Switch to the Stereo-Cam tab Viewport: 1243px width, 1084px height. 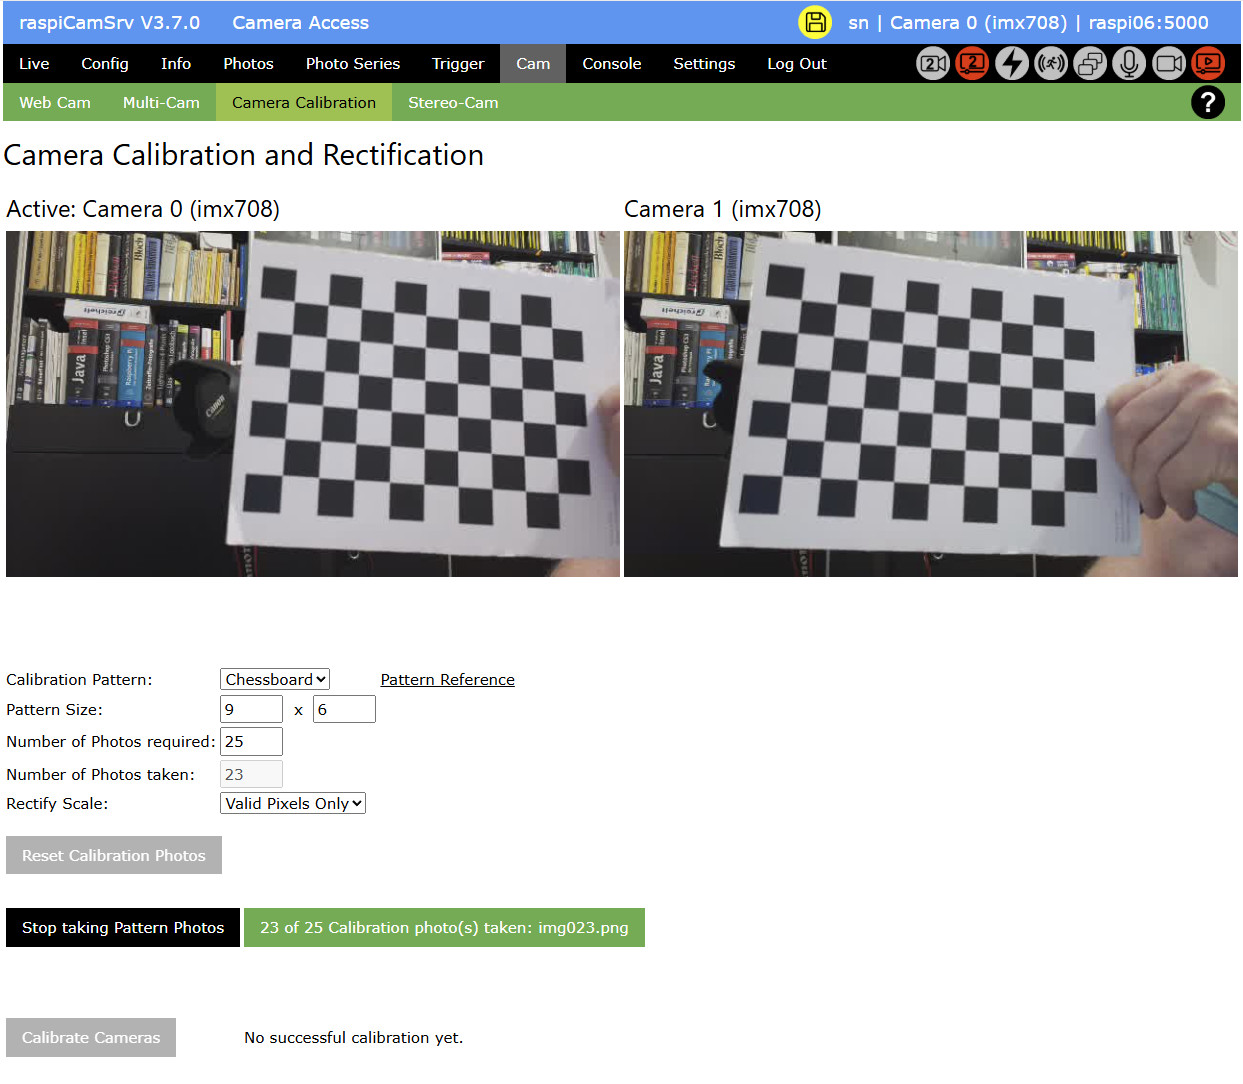[453, 102]
